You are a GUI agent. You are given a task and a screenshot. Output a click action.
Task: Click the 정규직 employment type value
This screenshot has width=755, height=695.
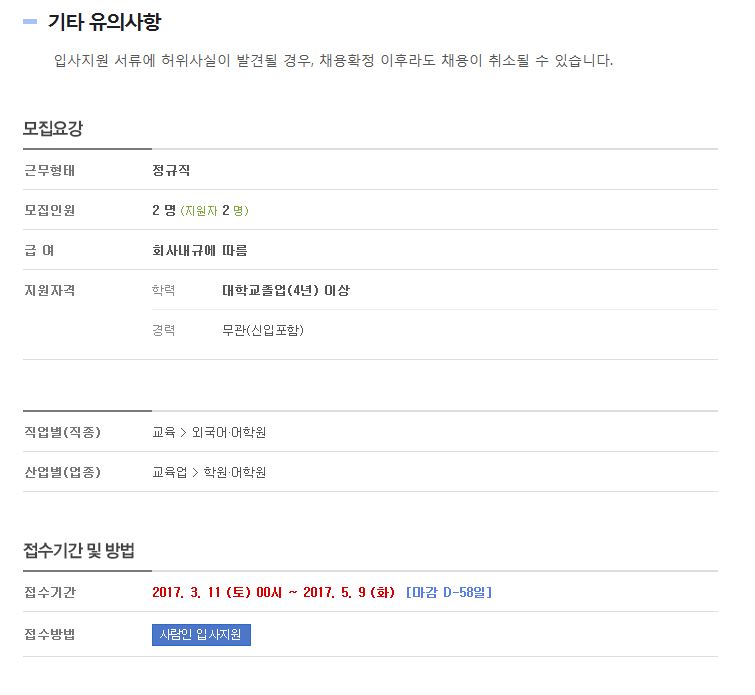171,170
